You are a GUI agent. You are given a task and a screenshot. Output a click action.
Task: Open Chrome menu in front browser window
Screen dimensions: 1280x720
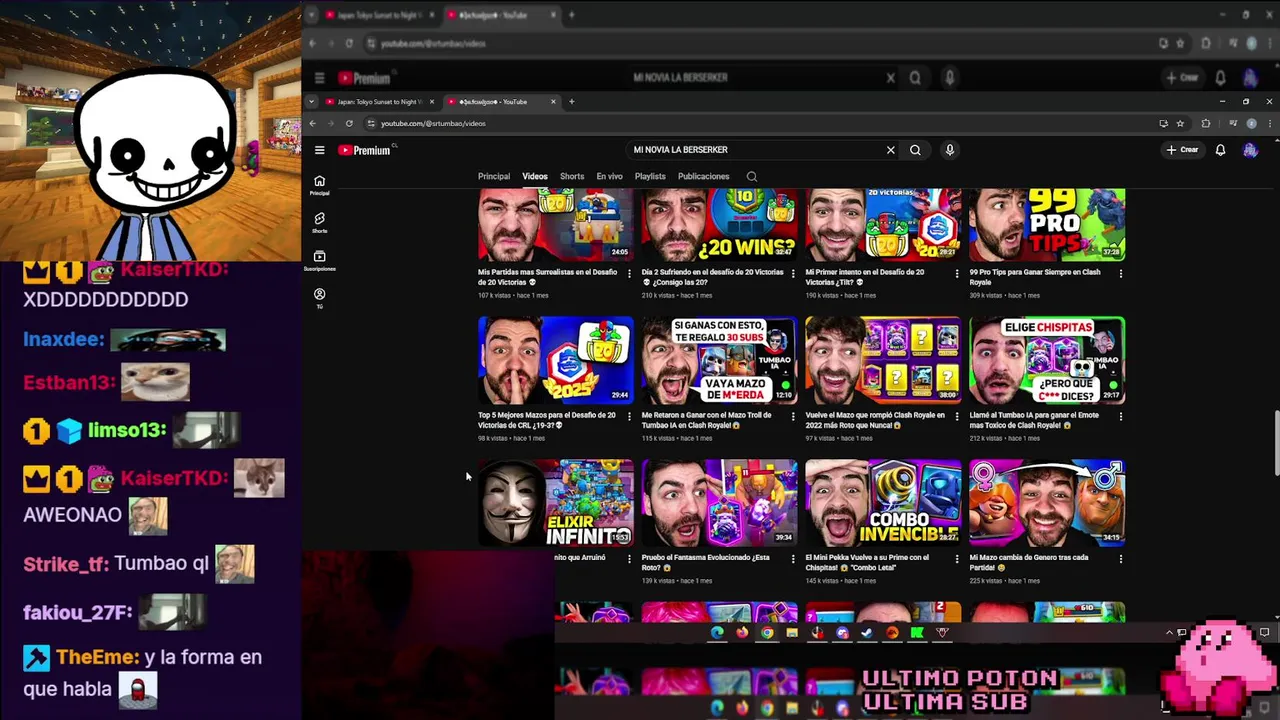tap(1270, 123)
